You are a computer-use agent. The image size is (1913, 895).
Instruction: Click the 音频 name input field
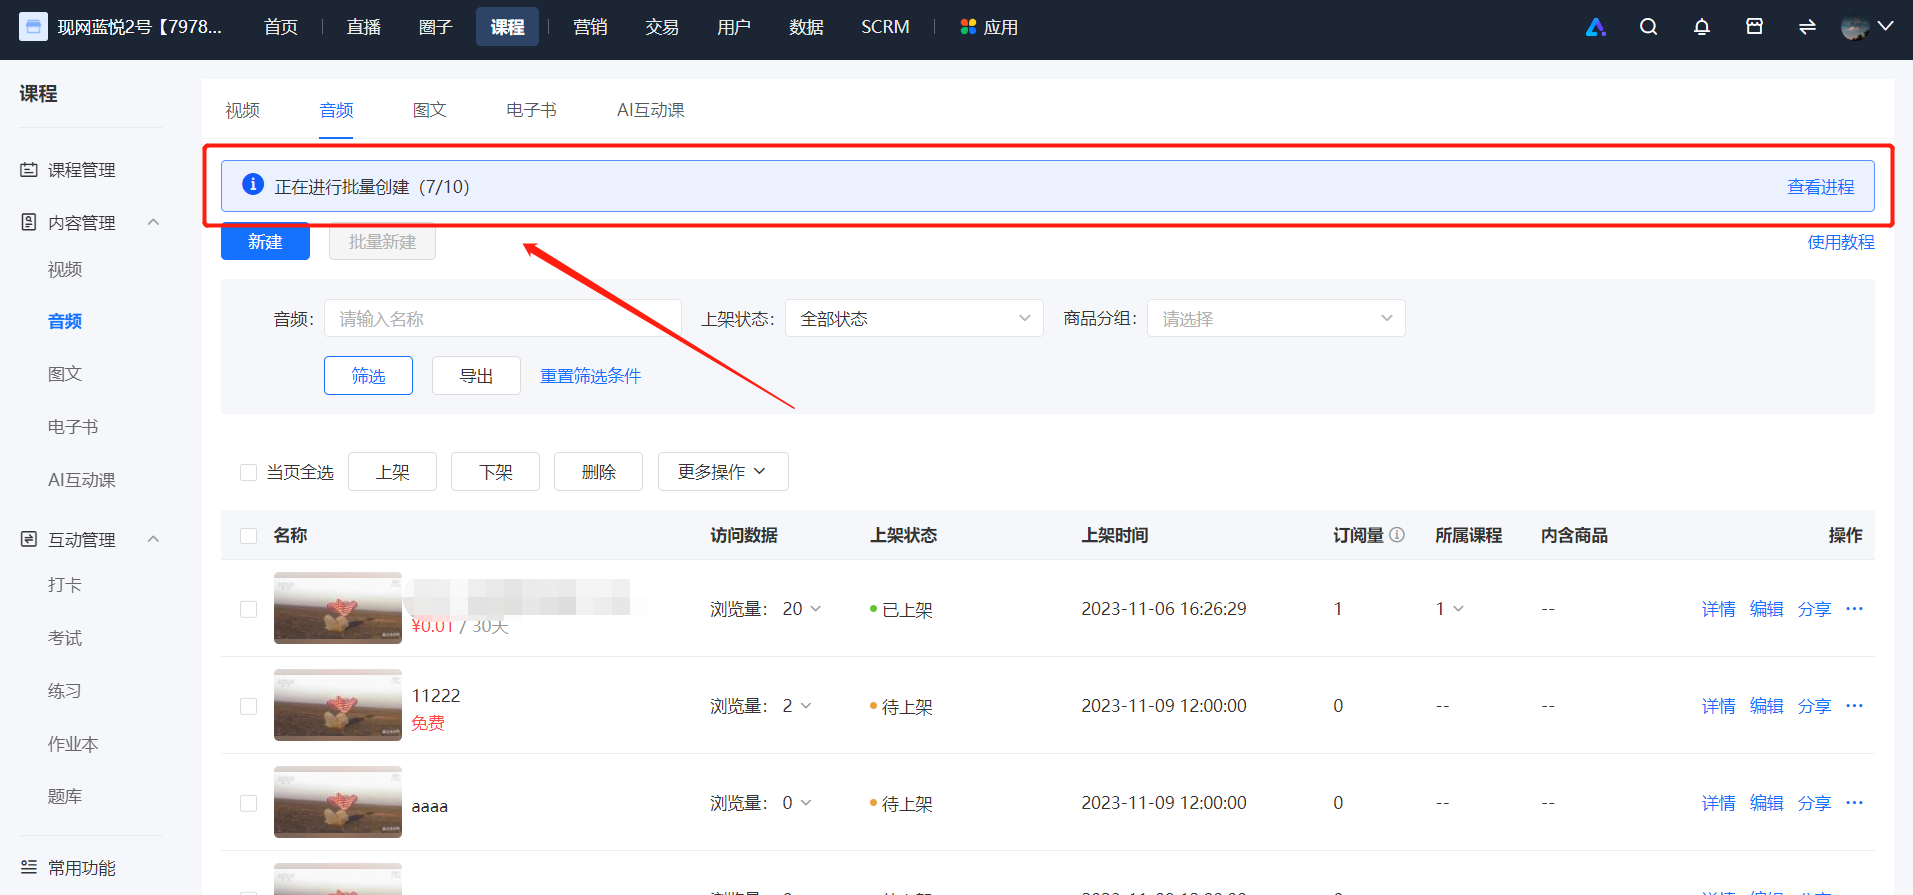(x=502, y=318)
